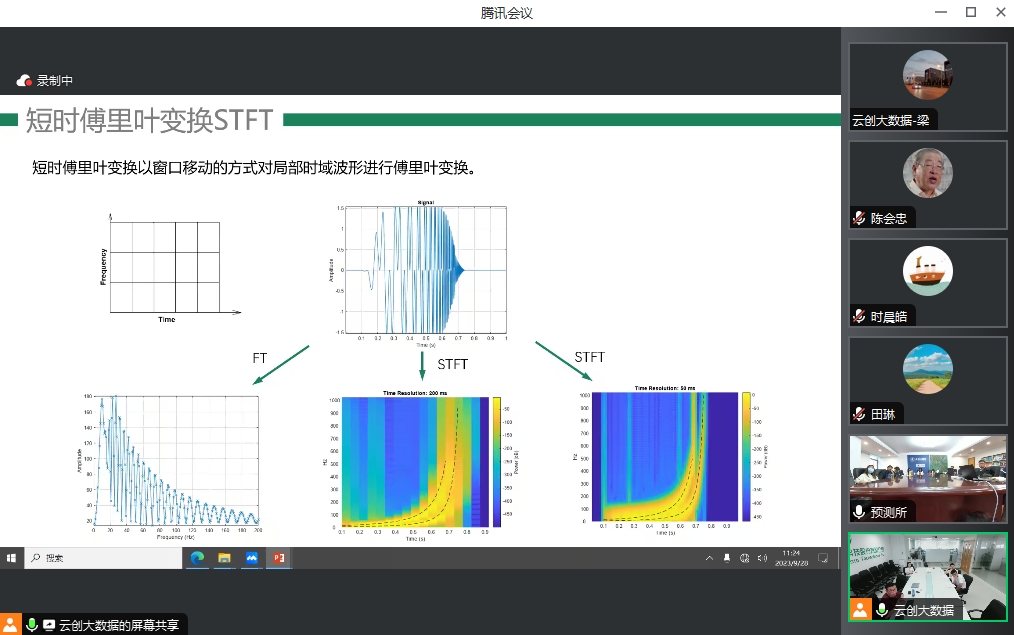Open the Windows Start menu
Screen dimensions: 1014x635
coord(11,558)
